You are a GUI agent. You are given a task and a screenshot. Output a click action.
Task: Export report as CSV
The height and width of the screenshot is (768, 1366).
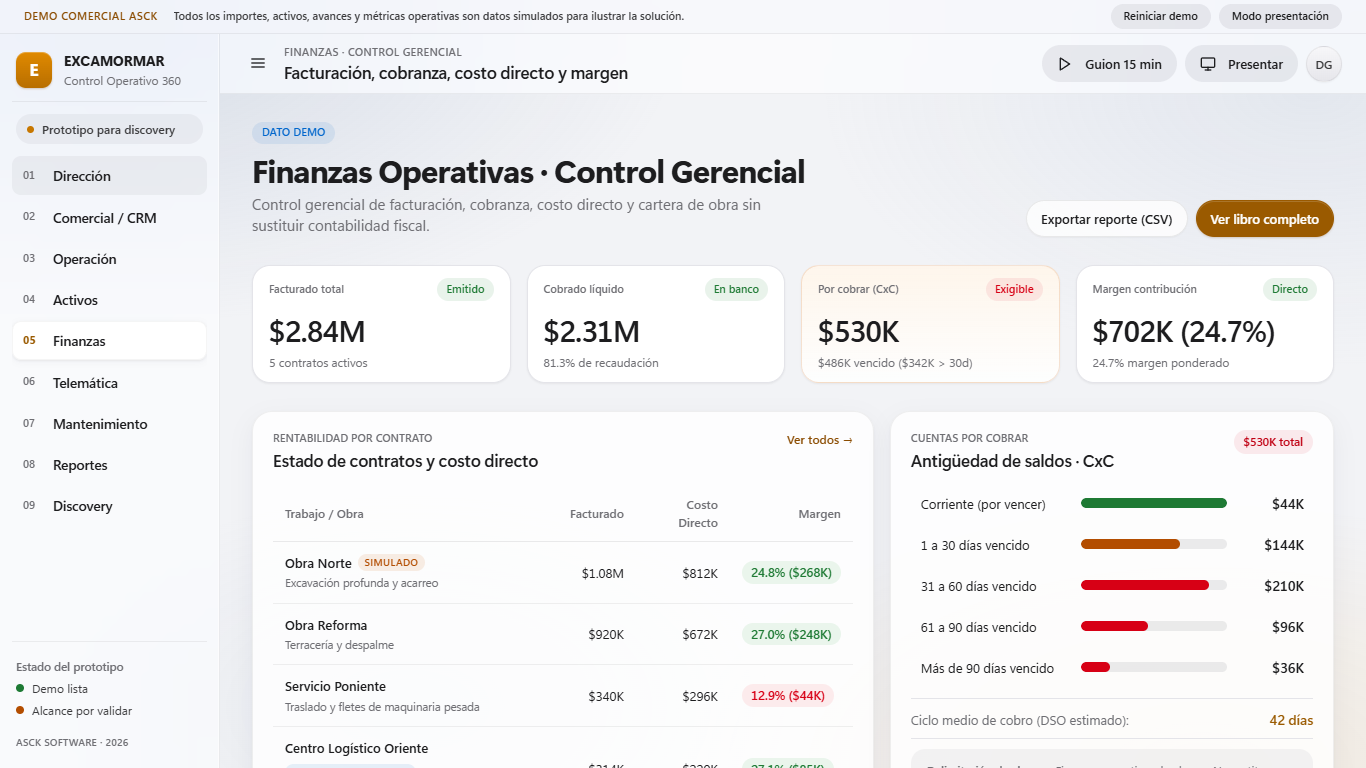[1106, 219]
